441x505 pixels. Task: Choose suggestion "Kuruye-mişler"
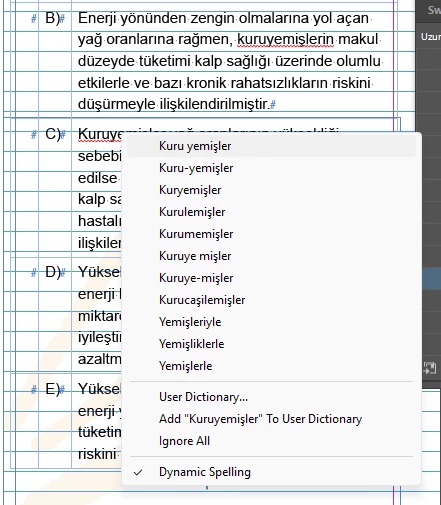[271, 278]
